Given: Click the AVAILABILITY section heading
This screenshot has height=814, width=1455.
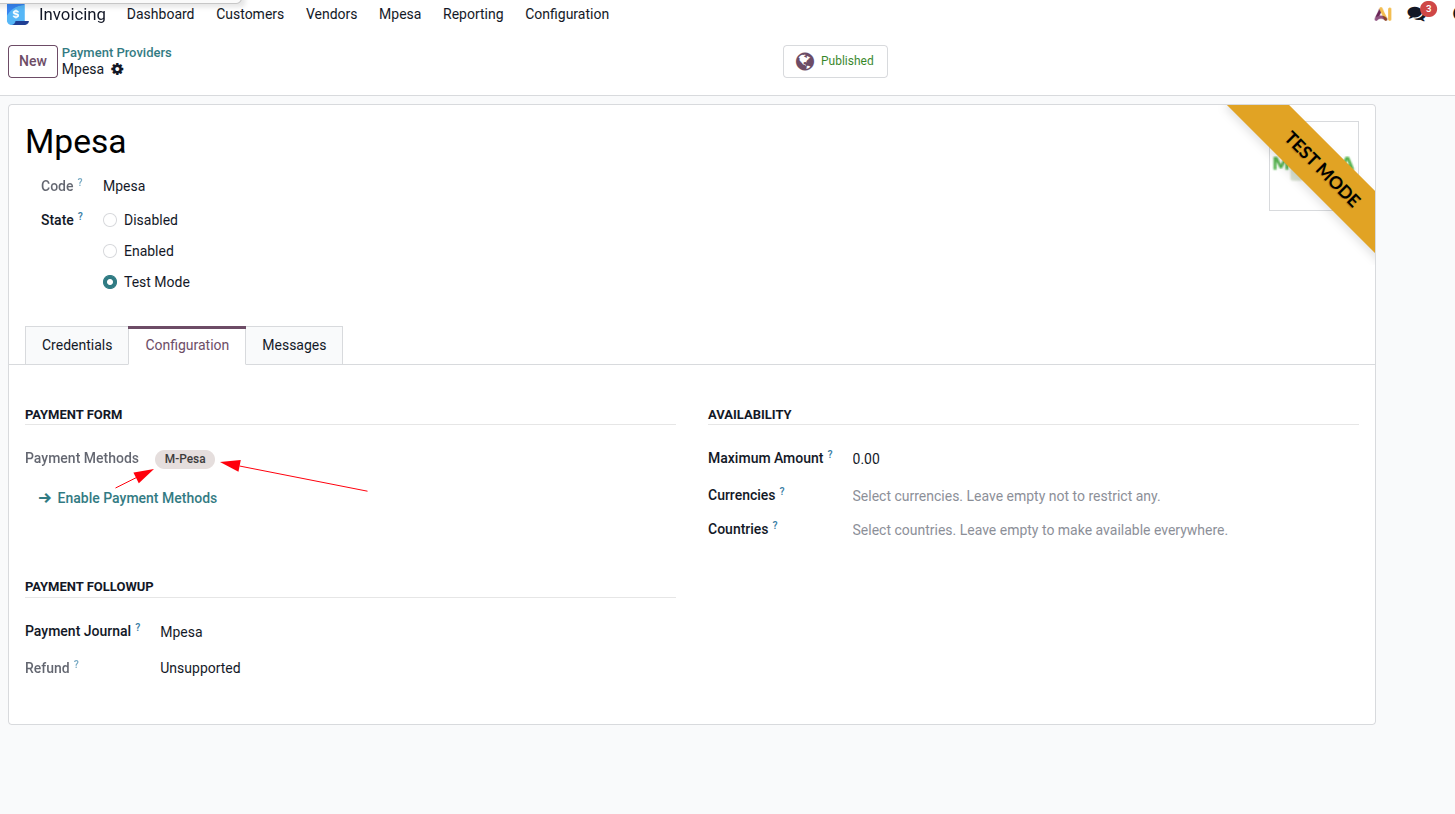Looking at the screenshot, I should point(750,414).
